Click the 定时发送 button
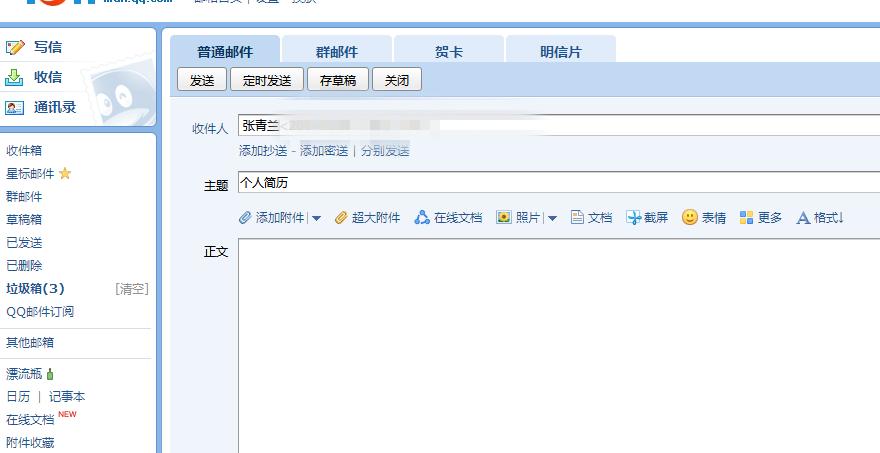Screen dimensions: 880x453 (267, 80)
